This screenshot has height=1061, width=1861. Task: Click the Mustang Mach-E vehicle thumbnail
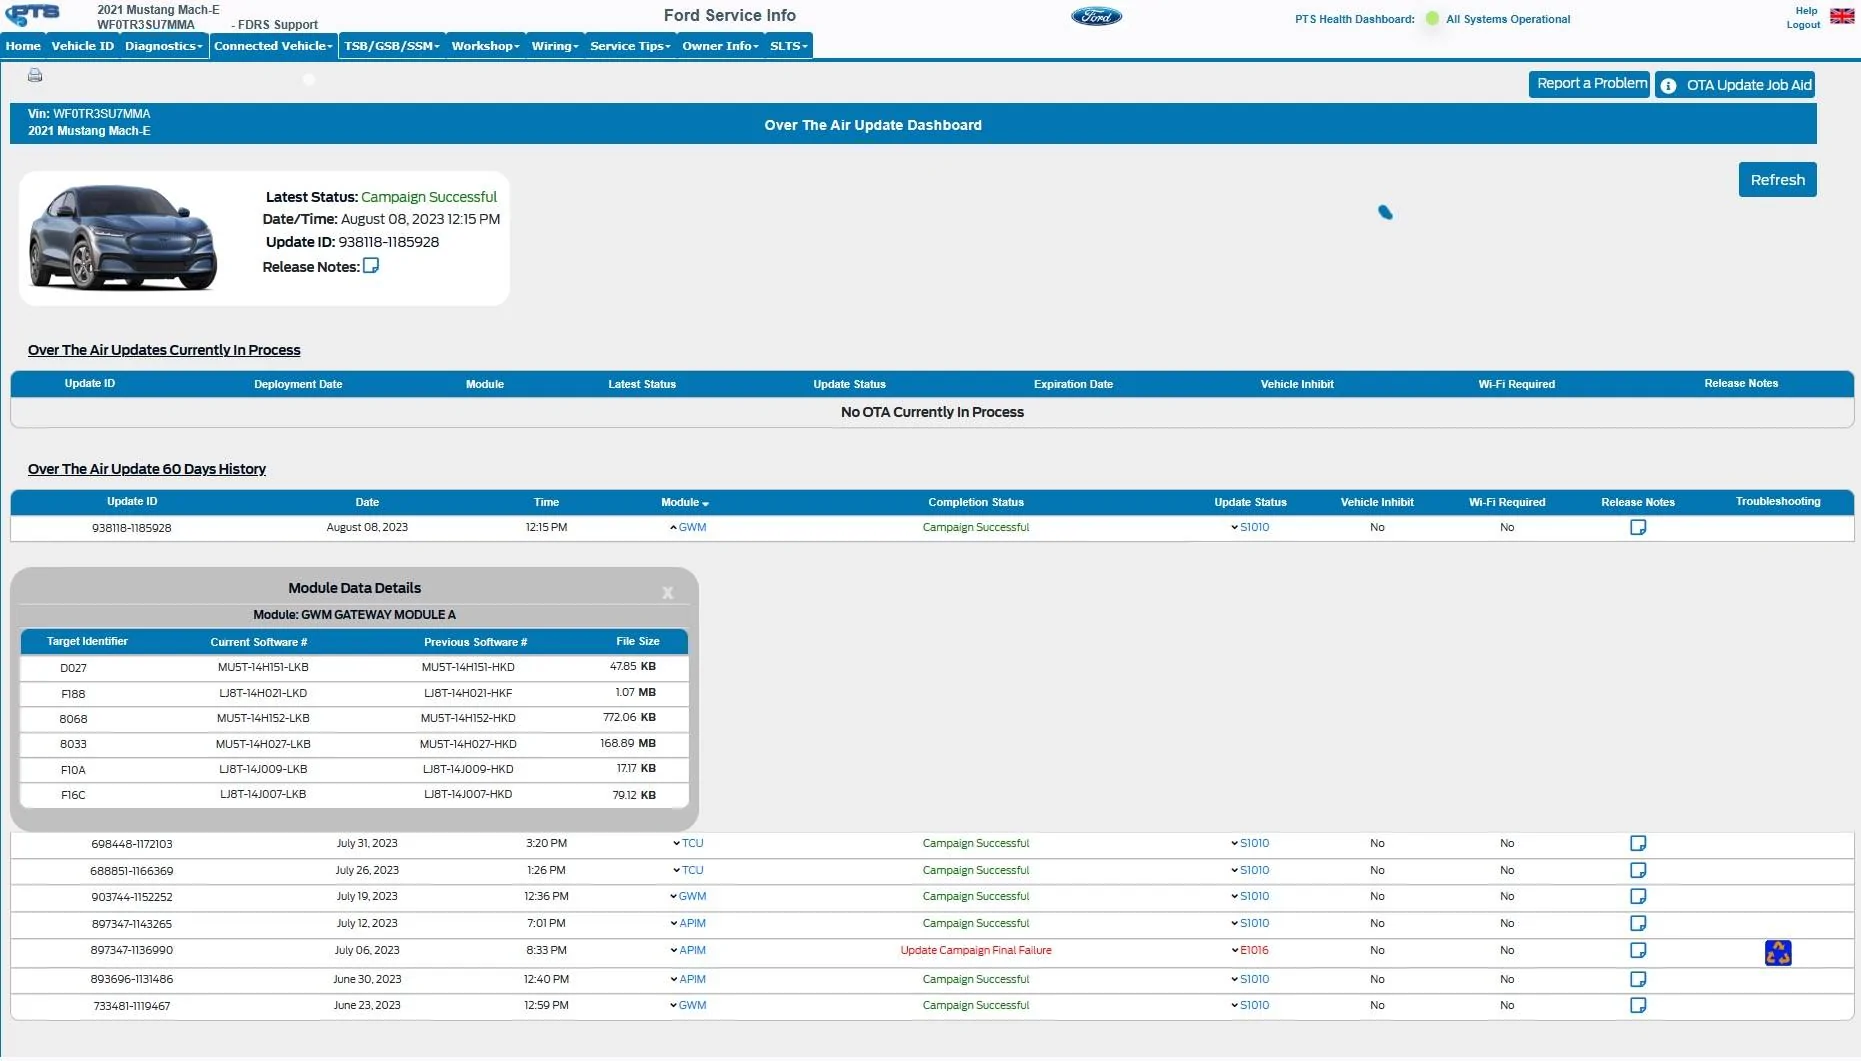pos(123,238)
